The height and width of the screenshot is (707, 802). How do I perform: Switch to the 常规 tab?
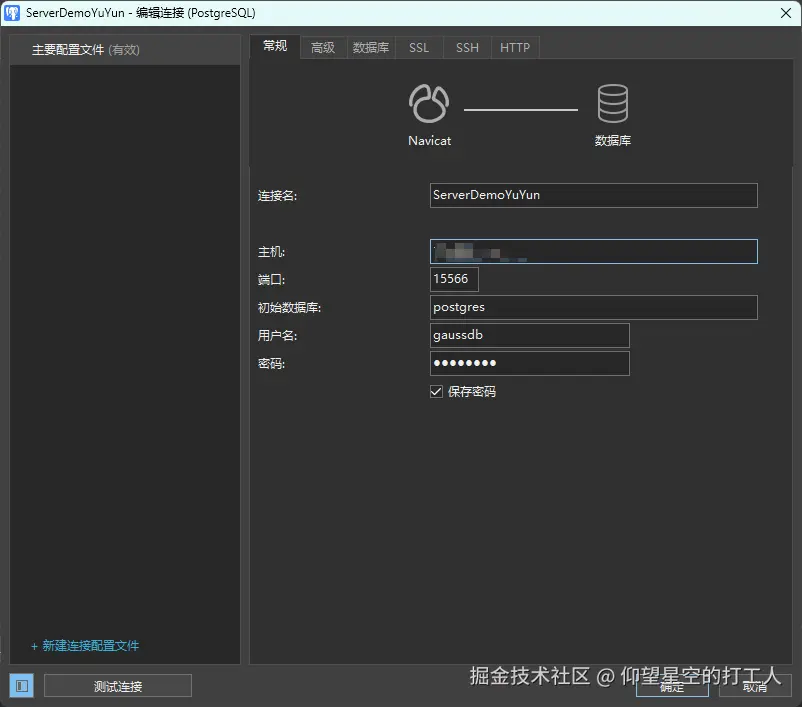(275, 46)
